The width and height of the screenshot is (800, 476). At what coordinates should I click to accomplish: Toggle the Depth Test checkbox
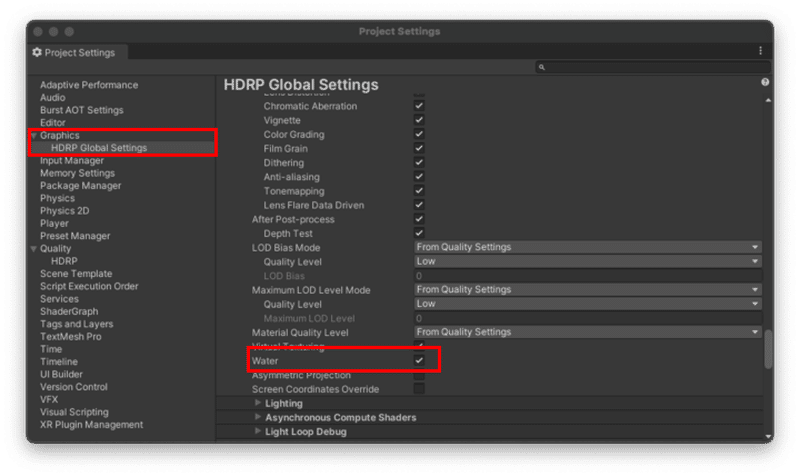(419, 233)
